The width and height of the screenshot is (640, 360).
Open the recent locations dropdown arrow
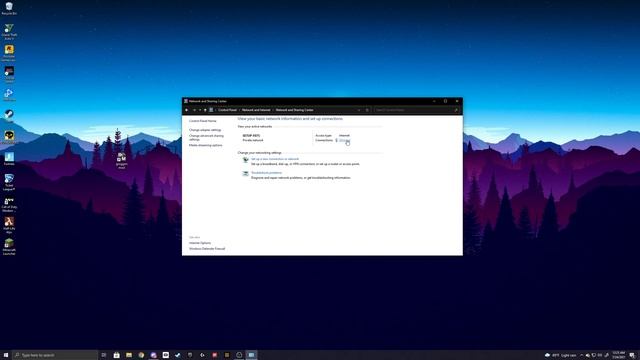200,110
